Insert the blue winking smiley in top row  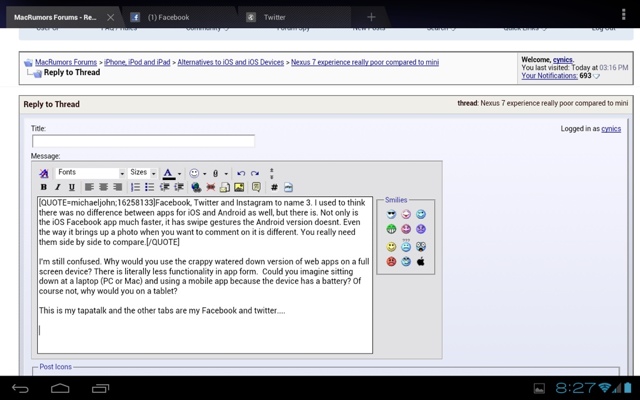[421, 214]
